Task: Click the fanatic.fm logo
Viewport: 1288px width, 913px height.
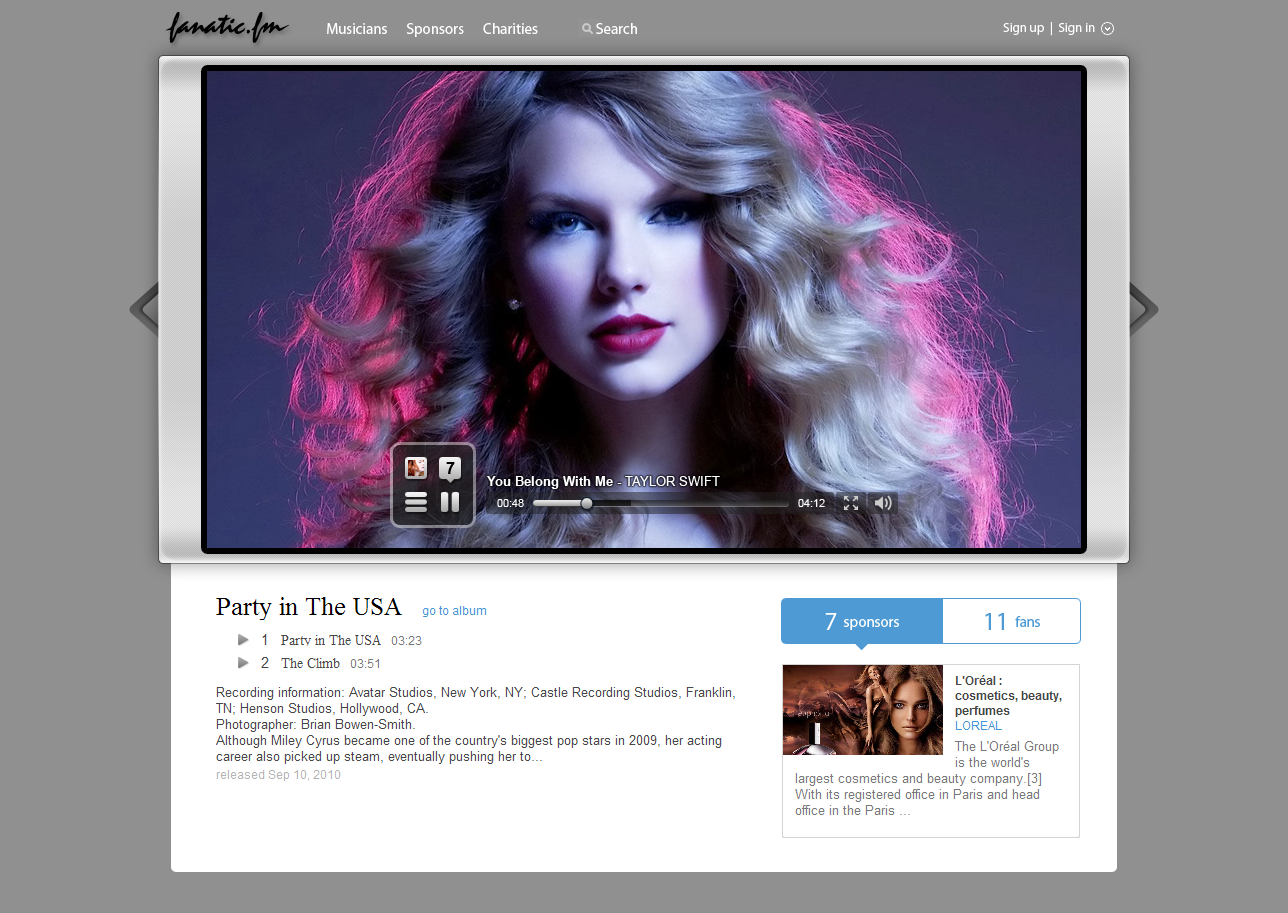Action: 228,28
